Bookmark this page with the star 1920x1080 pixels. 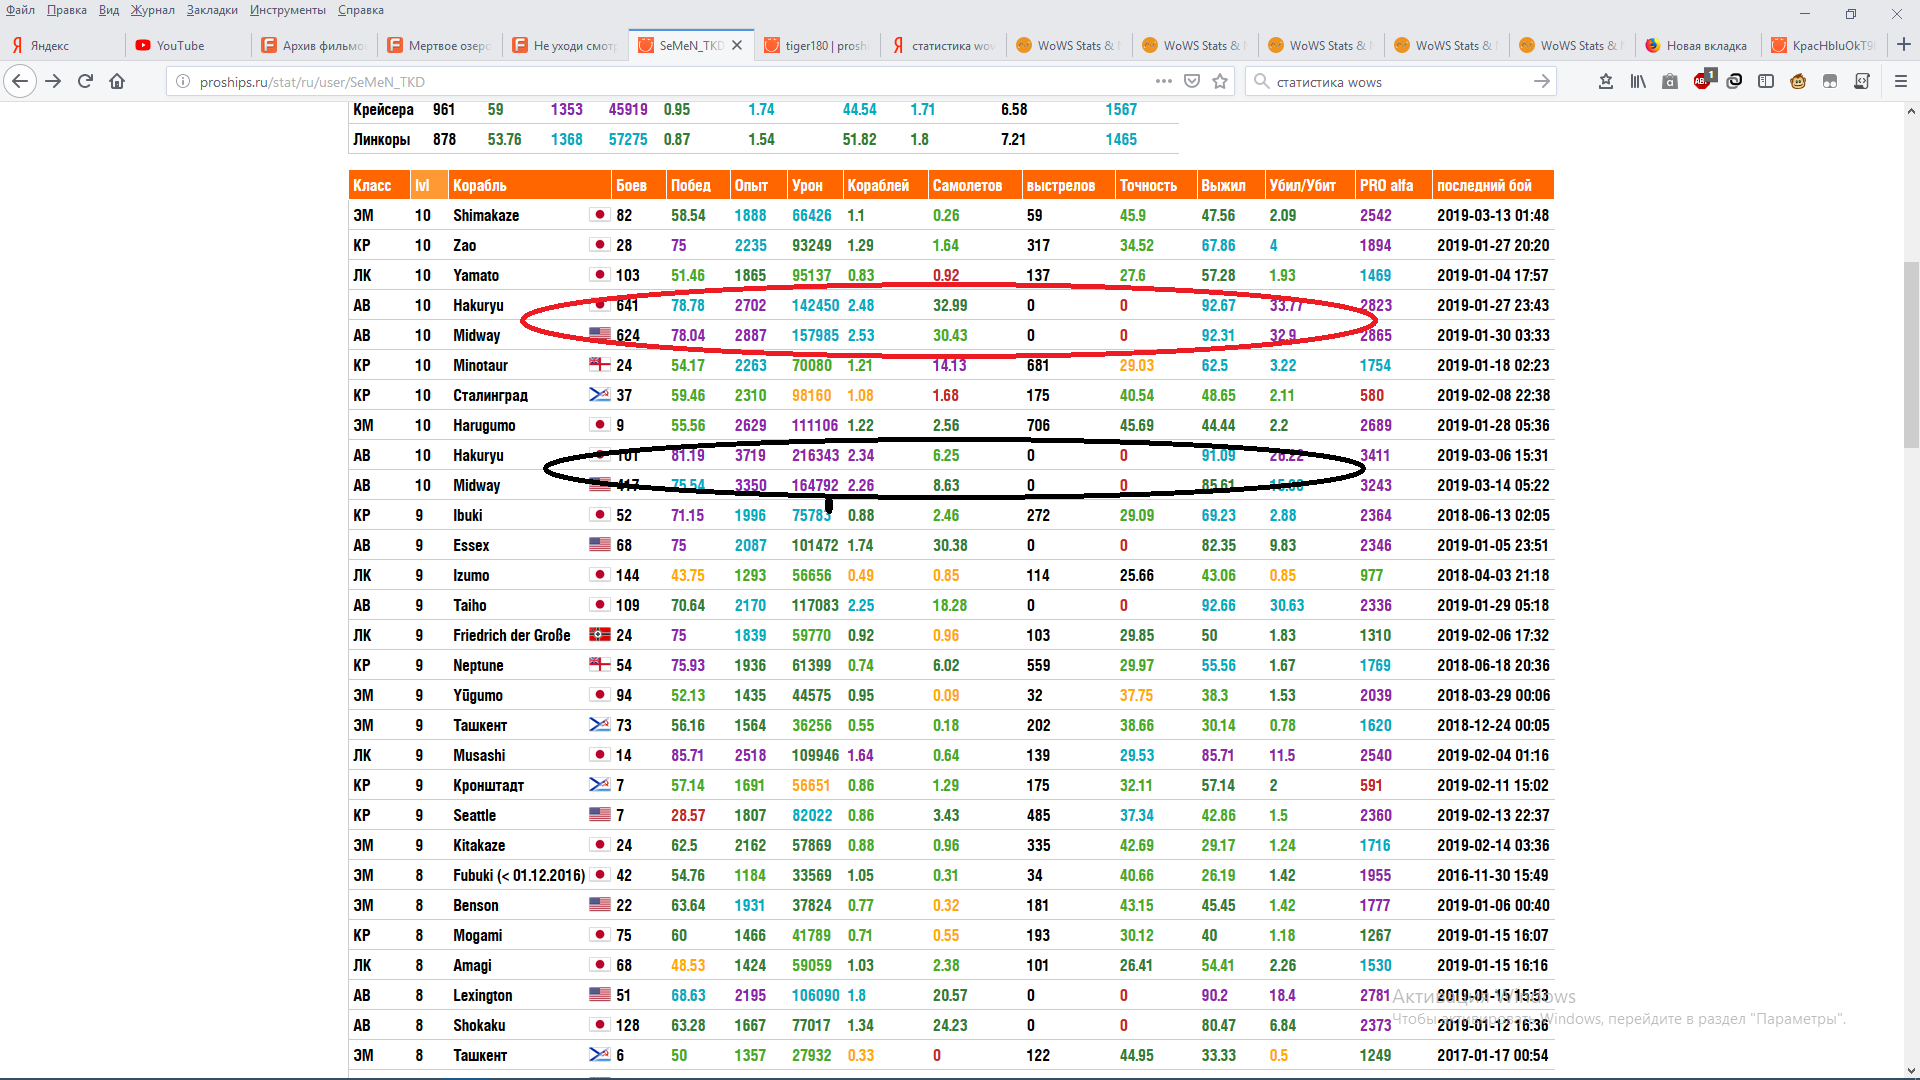[1220, 82]
